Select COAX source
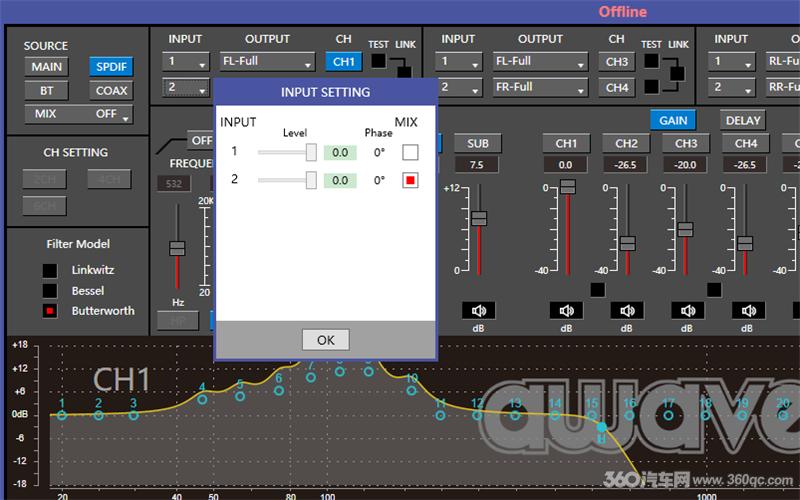Viewport: 800px width, 500px height. click(x=111, y=90)
